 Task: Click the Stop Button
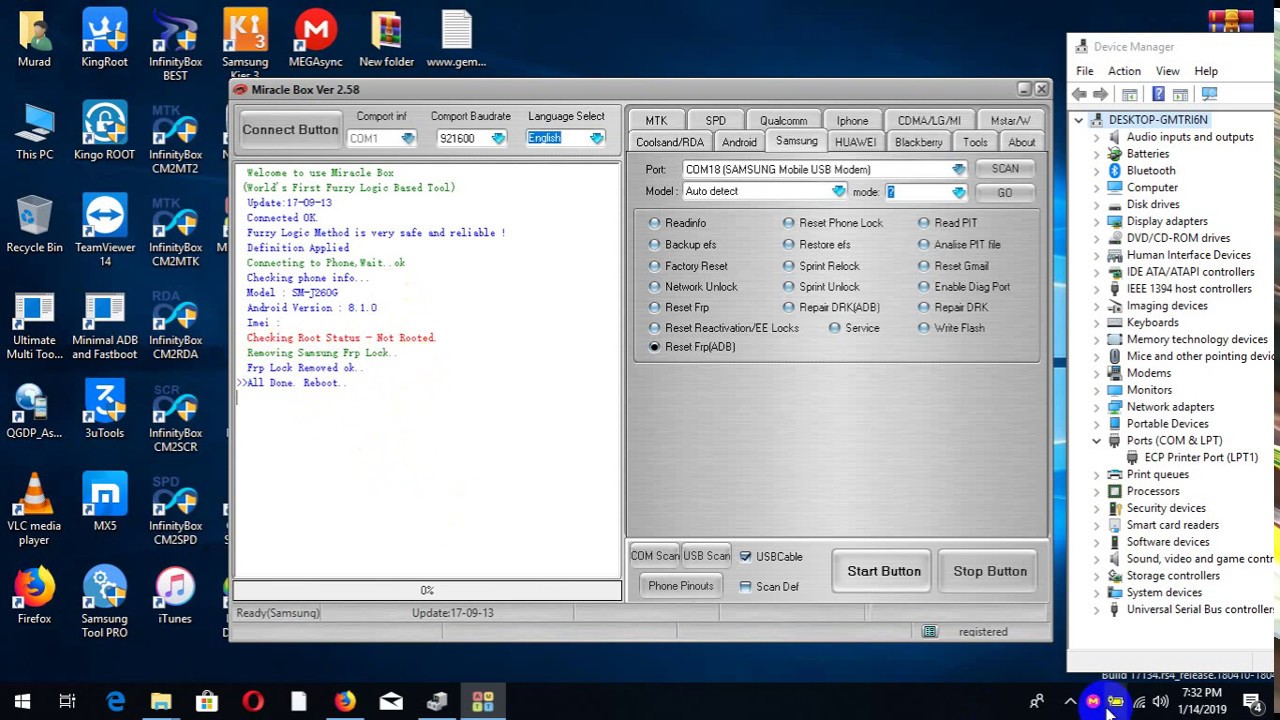pos(990,571)
